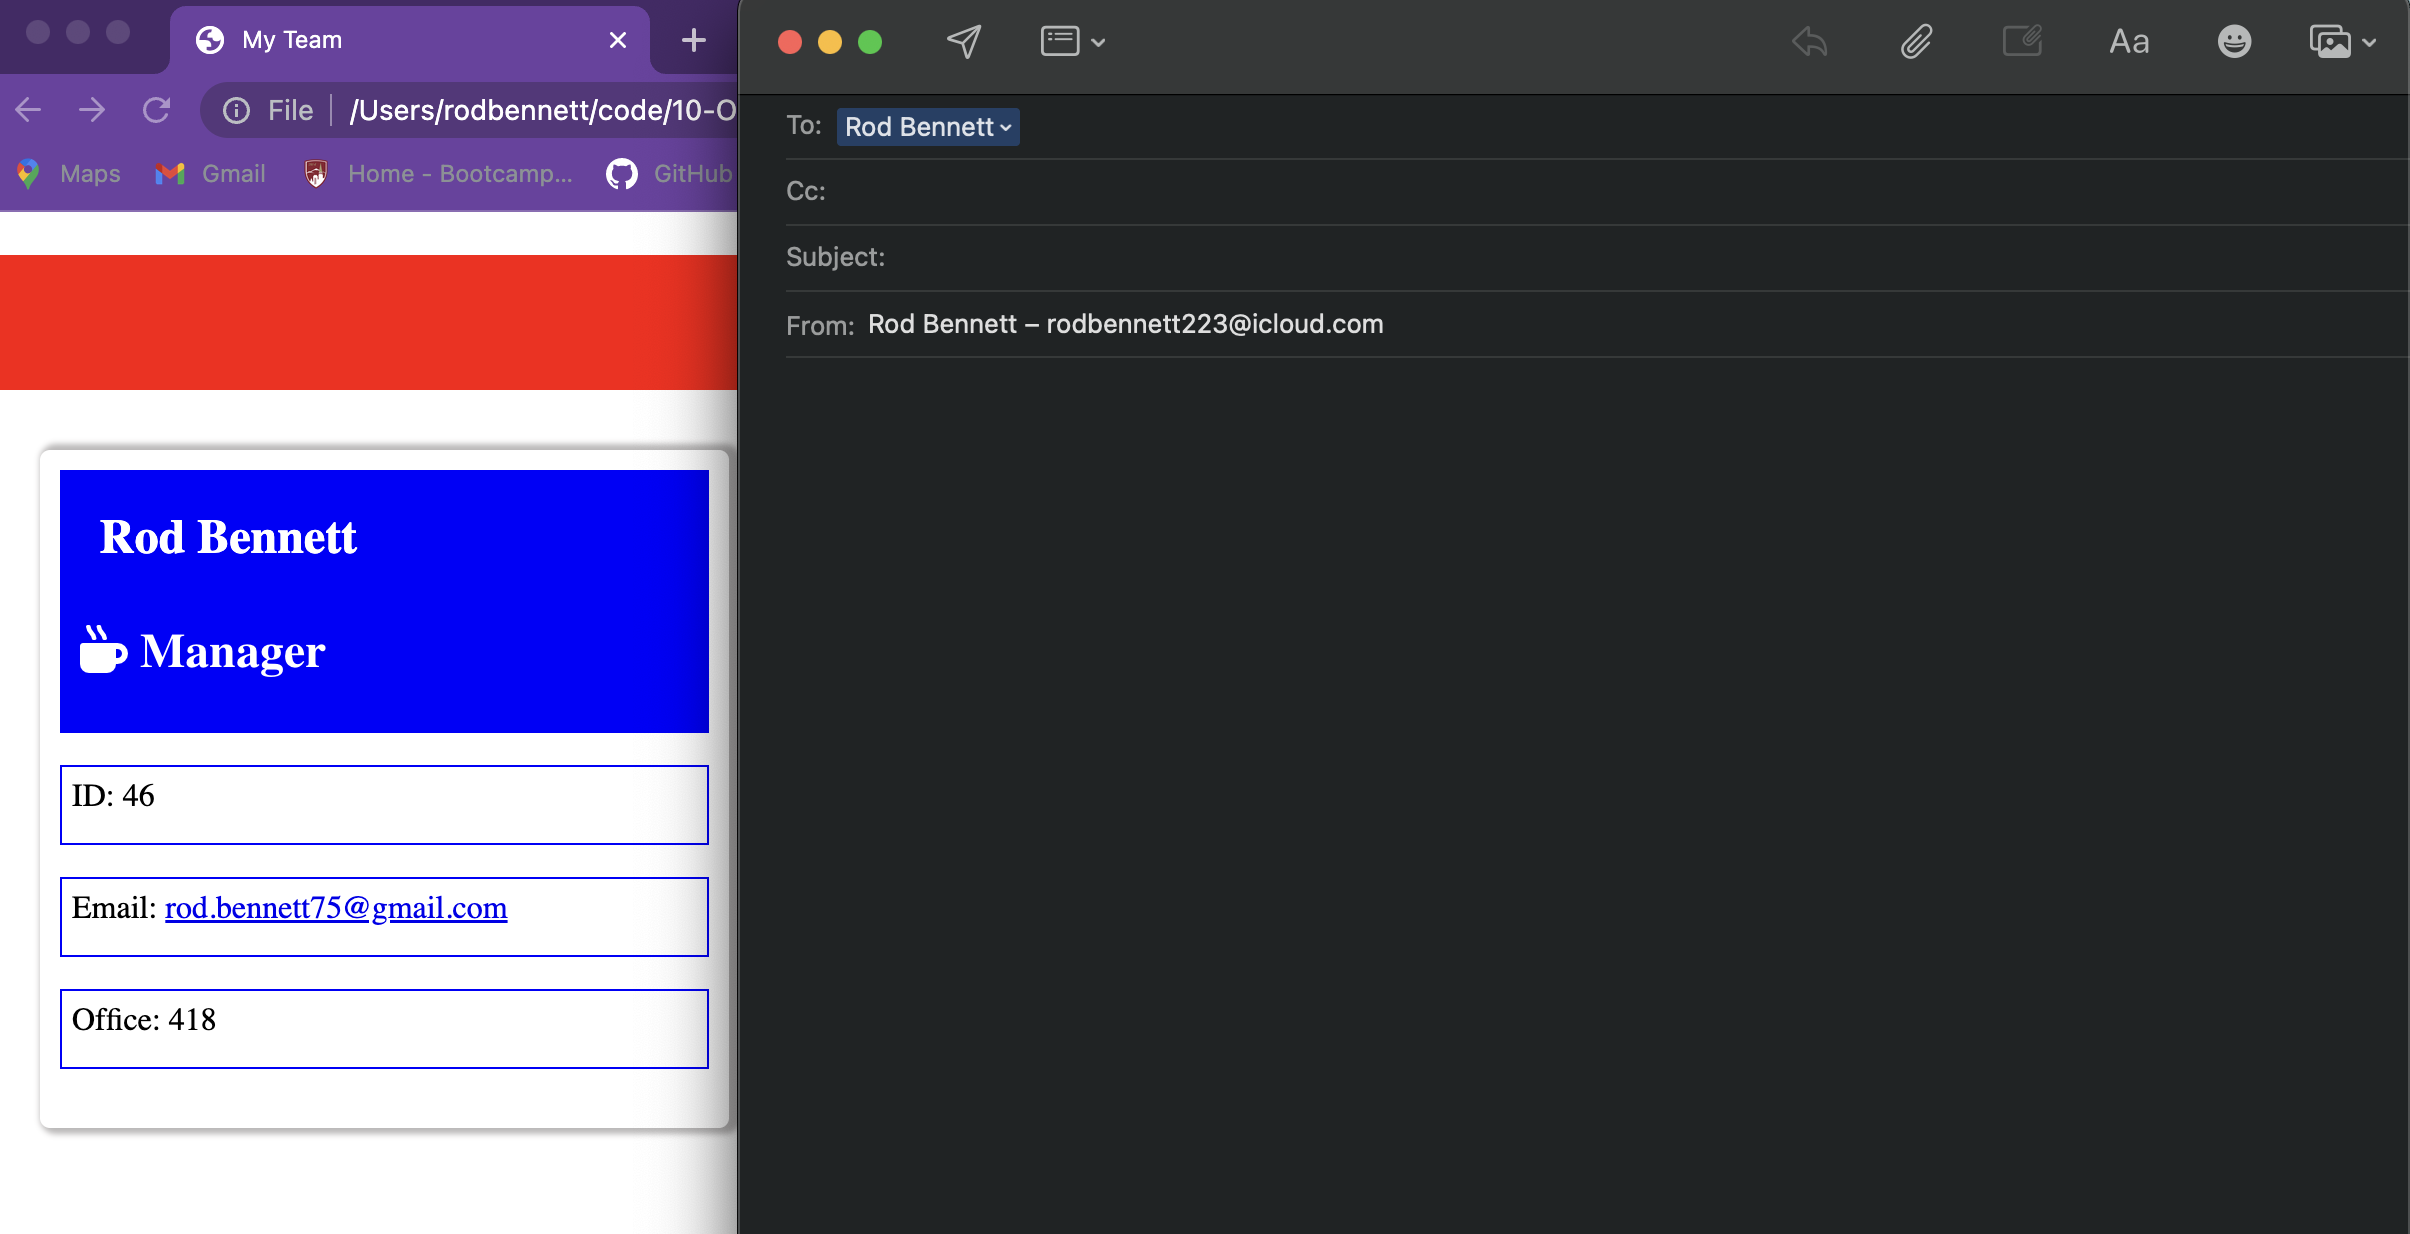This screenshot has height=1234, width=2410.
Task: Insert an emoji into the message
Action: click(x=2235, y=41)
